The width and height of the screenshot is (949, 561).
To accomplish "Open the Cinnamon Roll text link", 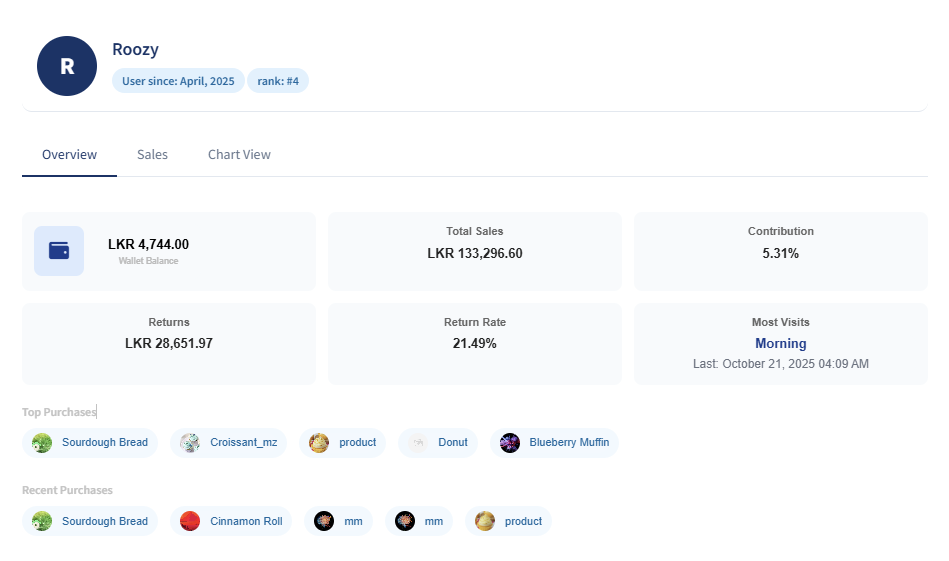I will (246, 521).
